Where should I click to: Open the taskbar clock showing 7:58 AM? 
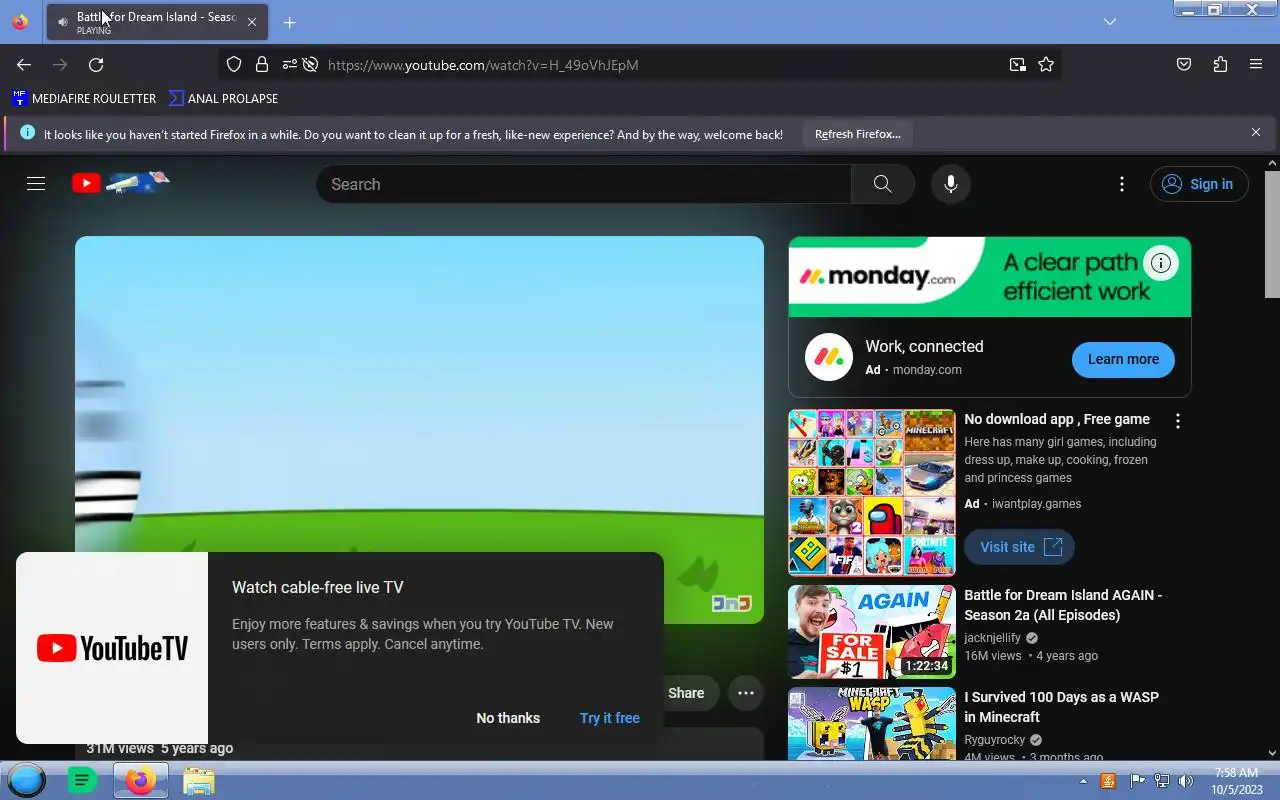tap(1236, 781)
